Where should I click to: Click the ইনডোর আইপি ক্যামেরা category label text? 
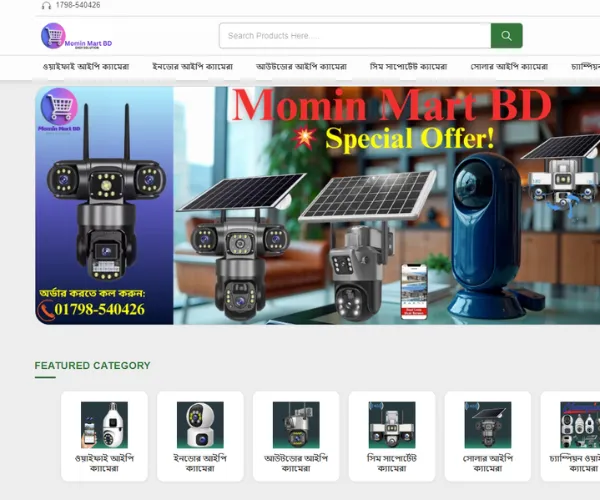click(200, 462)
